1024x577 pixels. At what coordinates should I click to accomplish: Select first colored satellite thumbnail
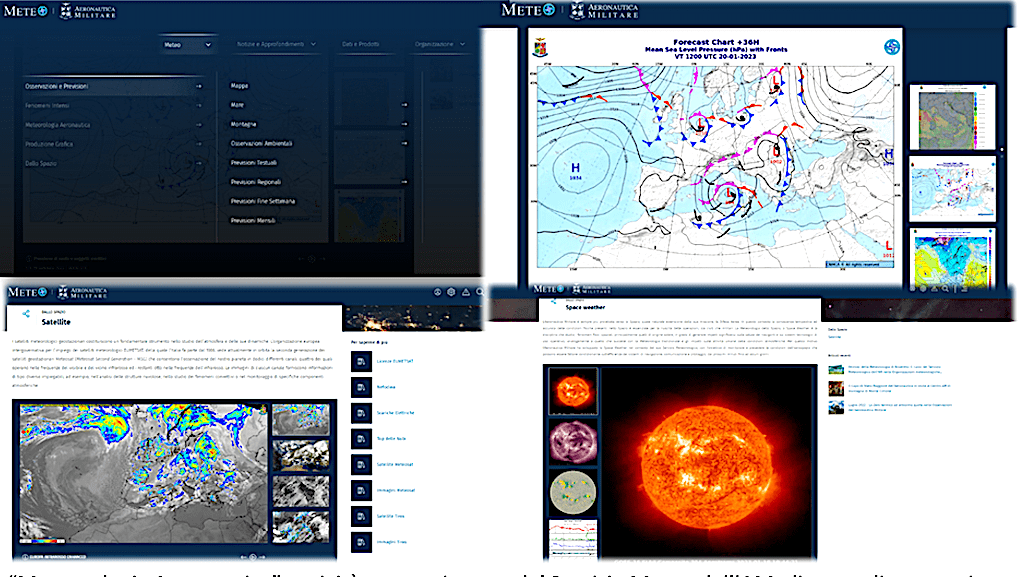[x=300, y=419]
